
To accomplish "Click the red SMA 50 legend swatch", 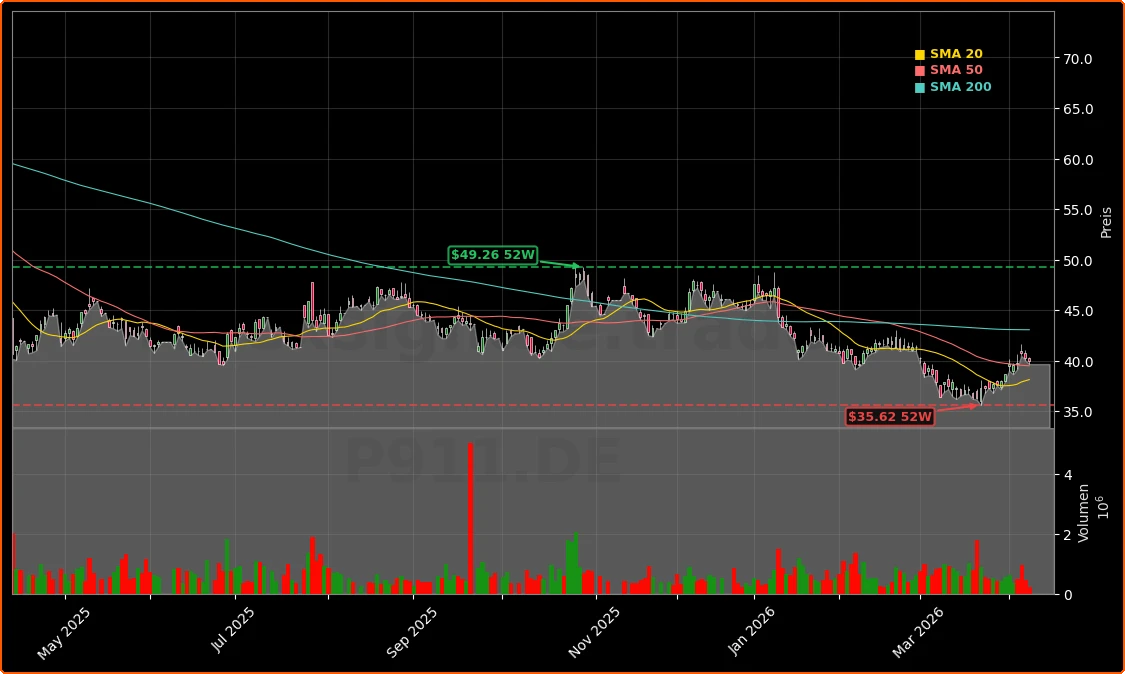I will [920, 71].
